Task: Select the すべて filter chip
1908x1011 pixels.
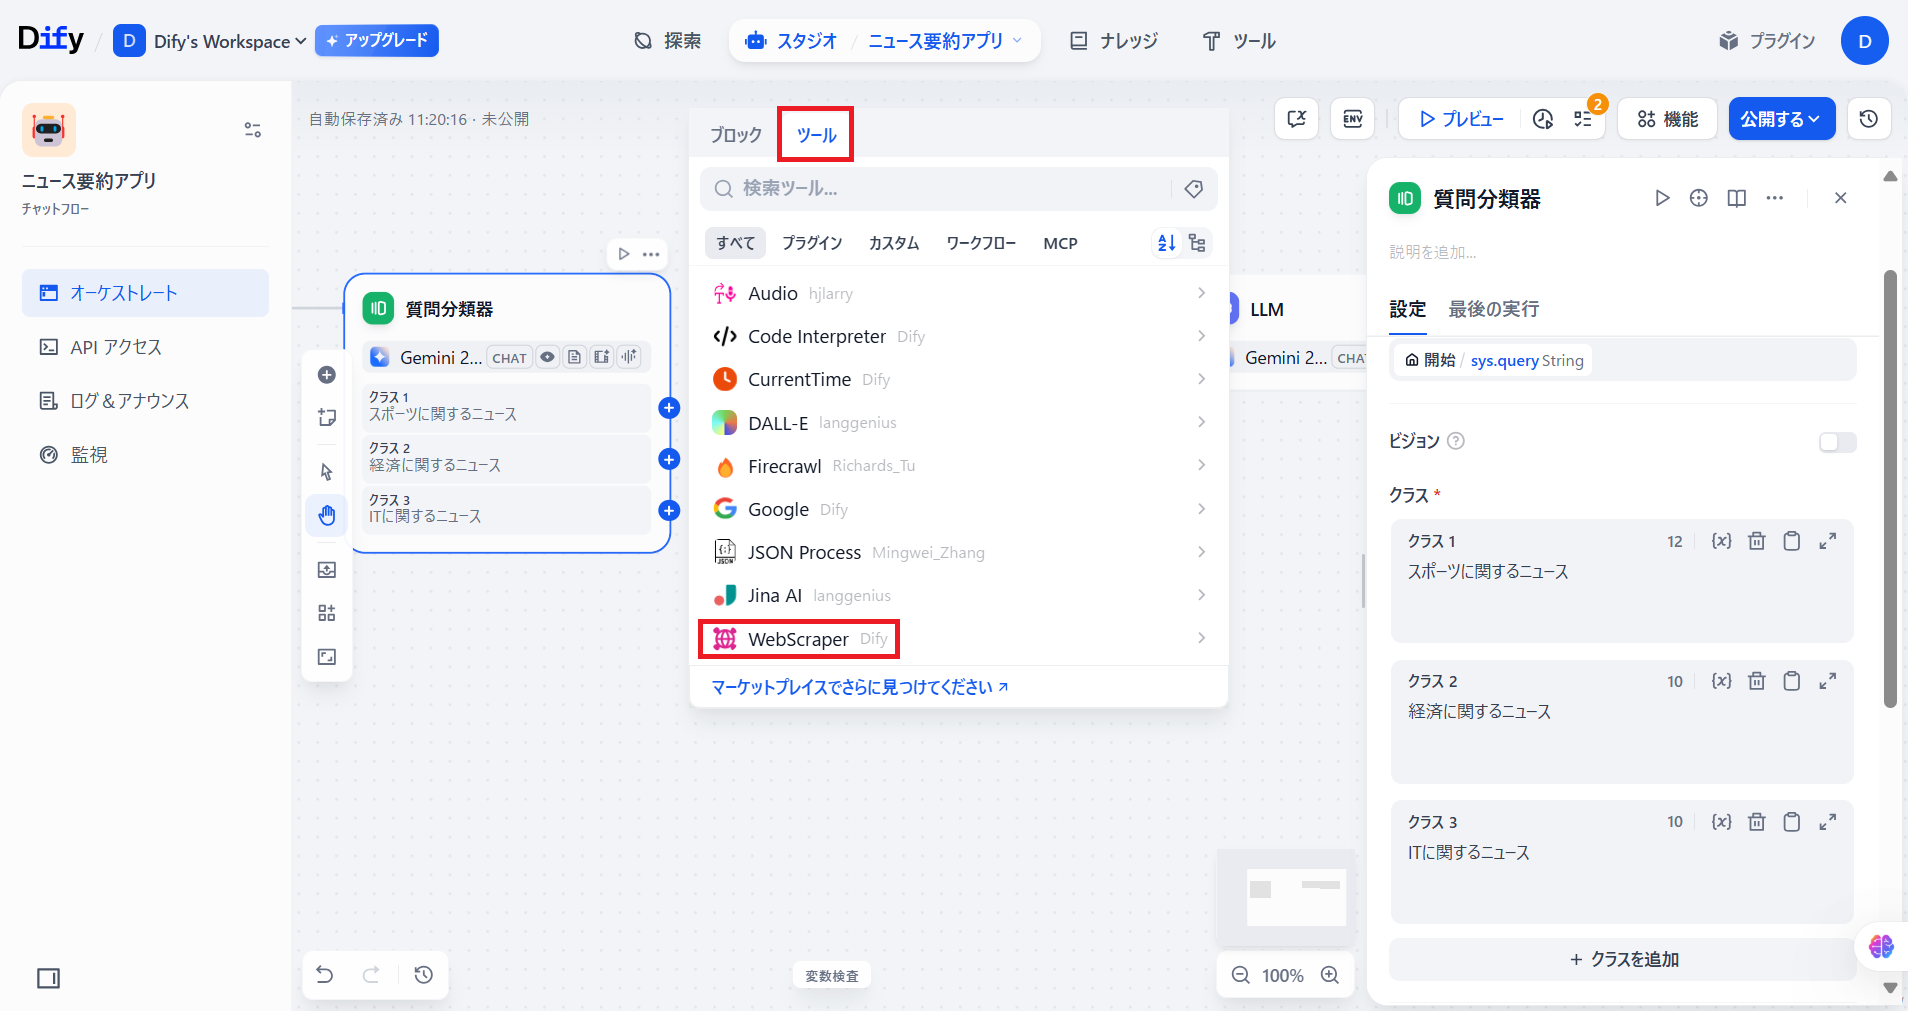Action: (x=735, y=243)
